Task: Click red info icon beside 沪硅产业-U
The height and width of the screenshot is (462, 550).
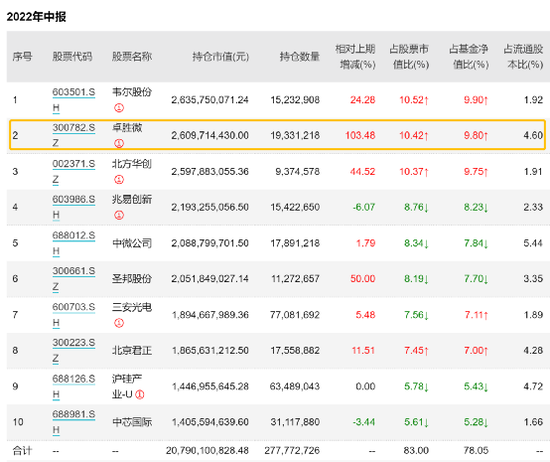Action: tap(140, 395)
